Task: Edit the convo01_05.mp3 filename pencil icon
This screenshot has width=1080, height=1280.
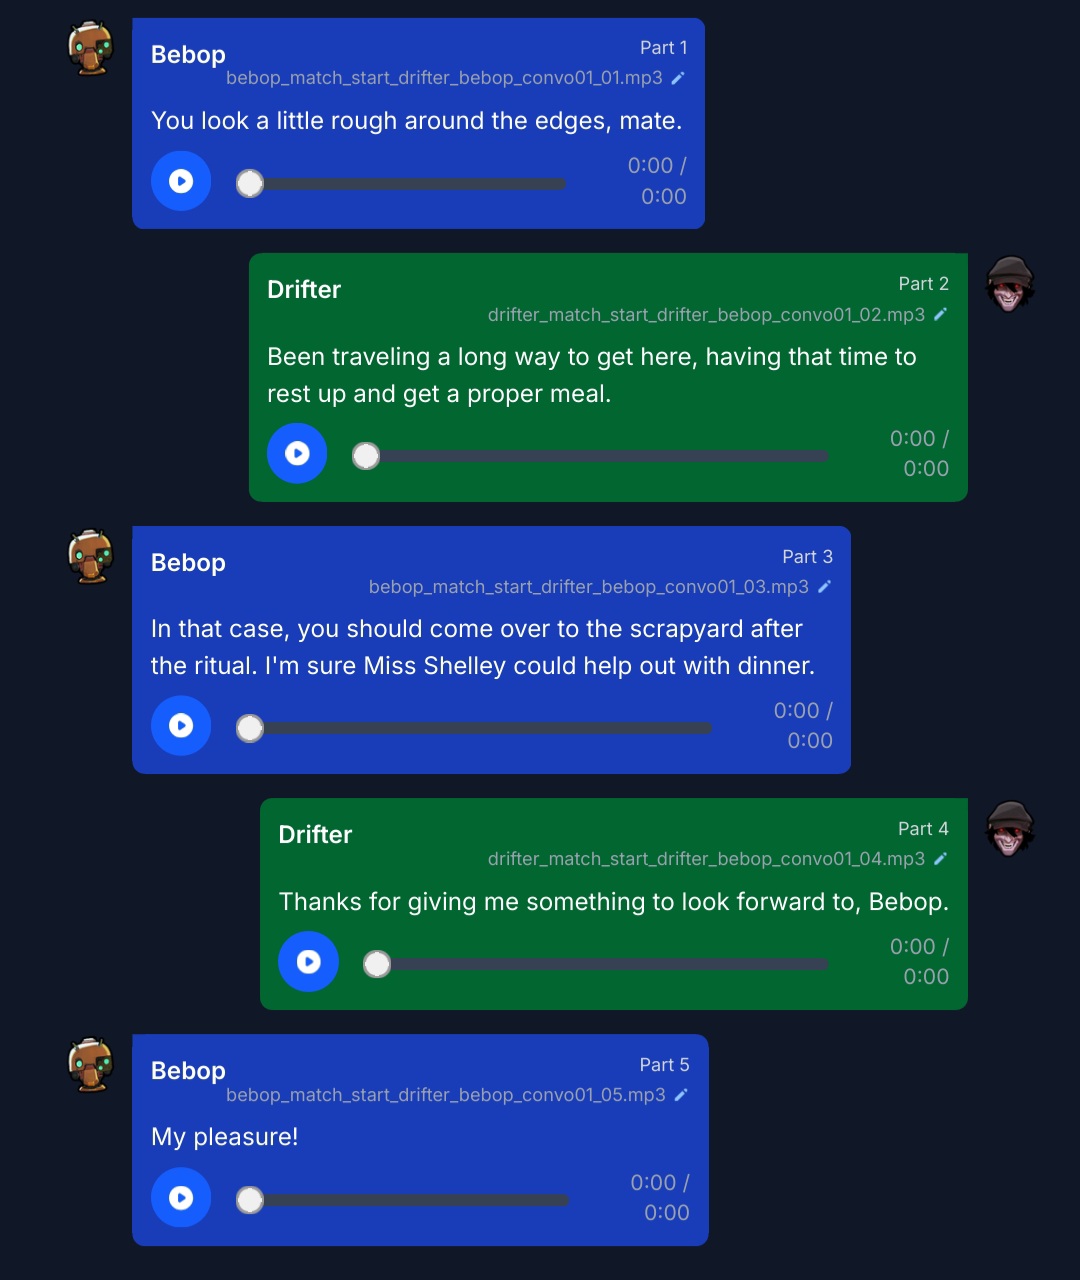Action: click(x=681, y=1095)
